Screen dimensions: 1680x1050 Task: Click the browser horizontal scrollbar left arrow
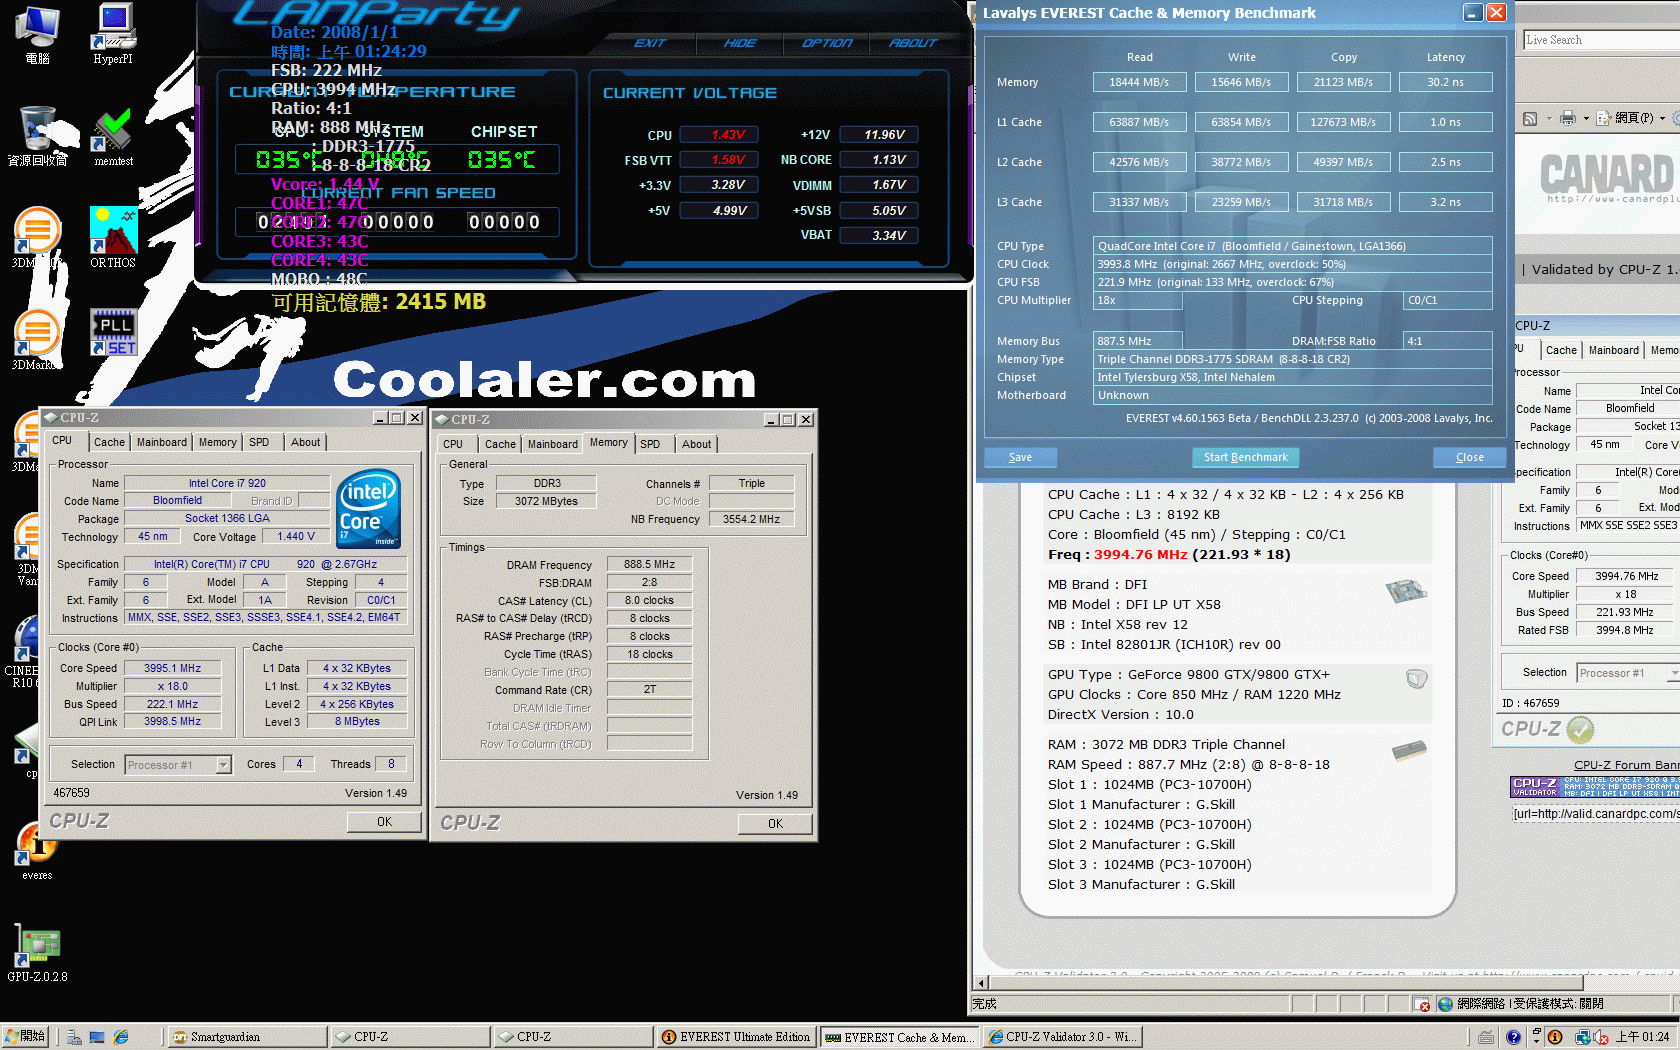[x=981, y=983]
